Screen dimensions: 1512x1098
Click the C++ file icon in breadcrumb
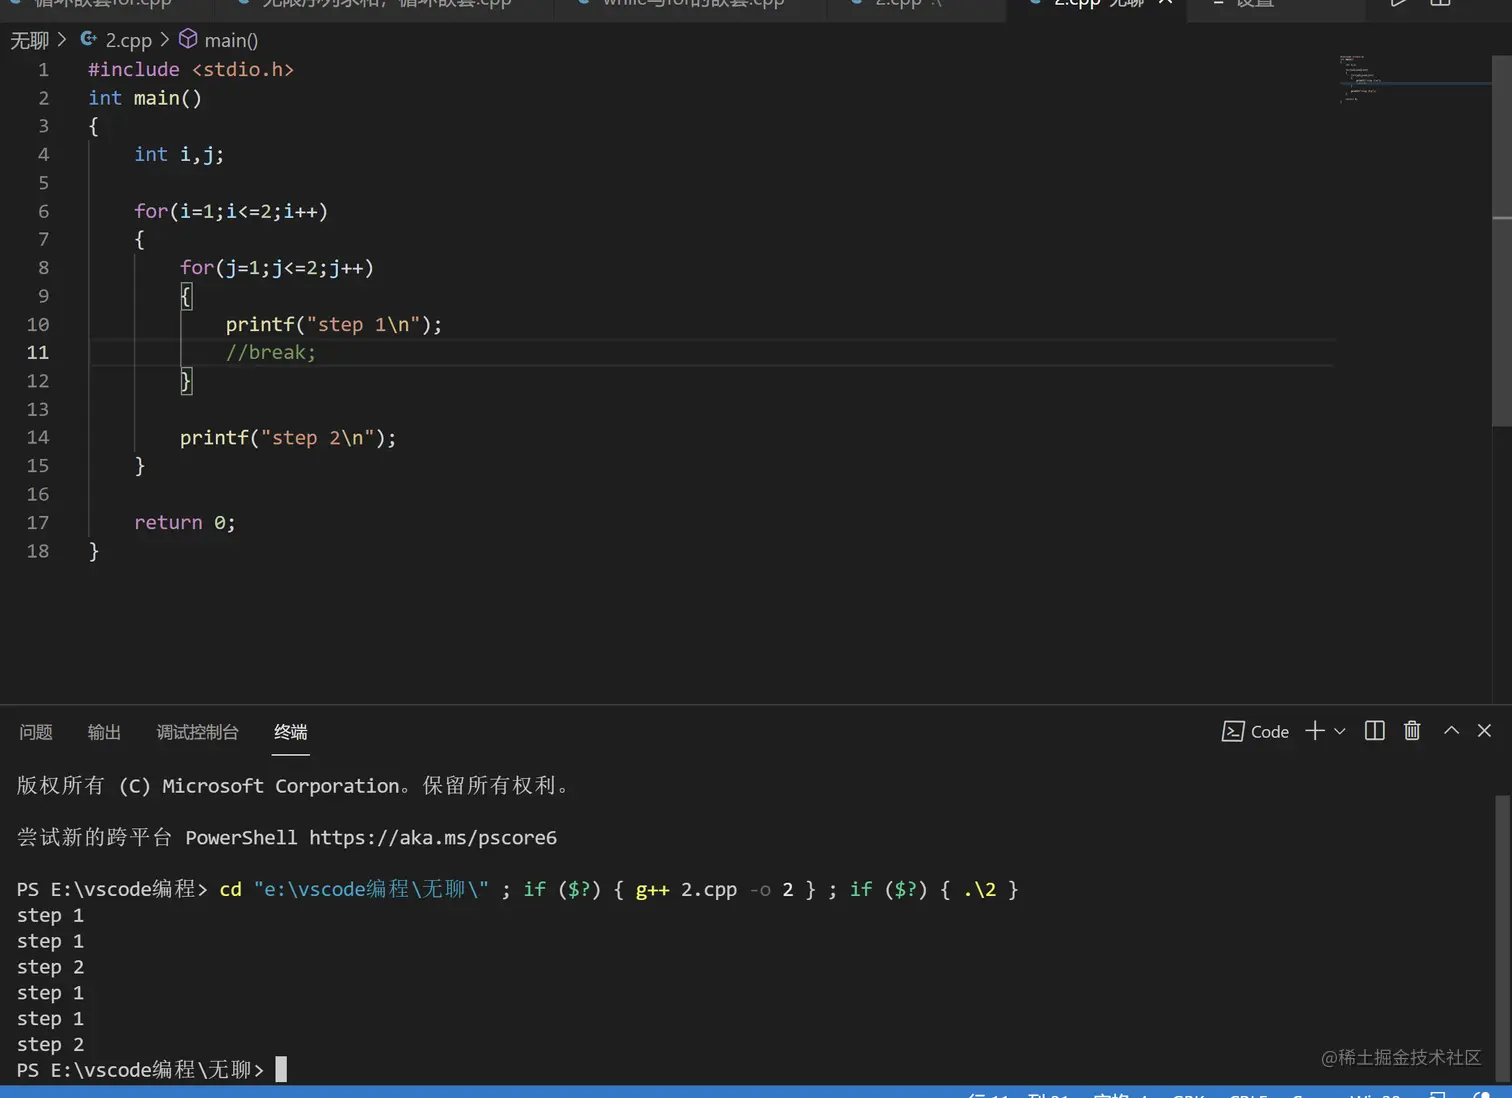tap(89, 39)
